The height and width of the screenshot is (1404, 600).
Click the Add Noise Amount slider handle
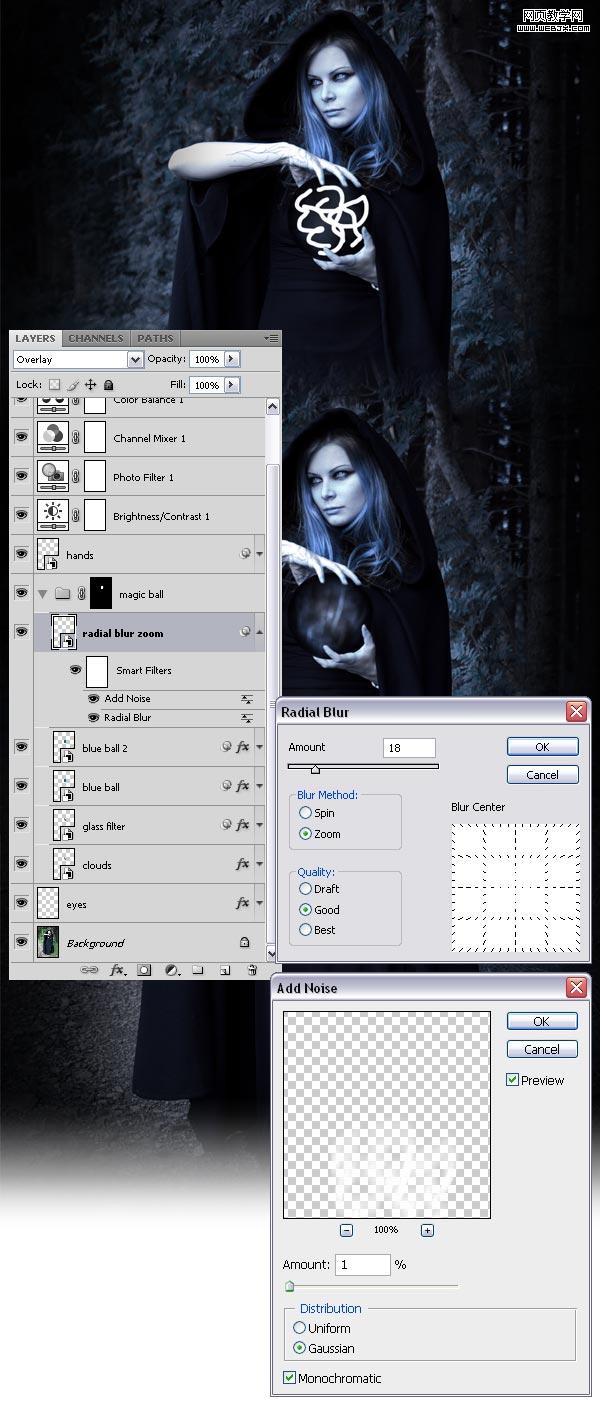(x=290, y=1286)
